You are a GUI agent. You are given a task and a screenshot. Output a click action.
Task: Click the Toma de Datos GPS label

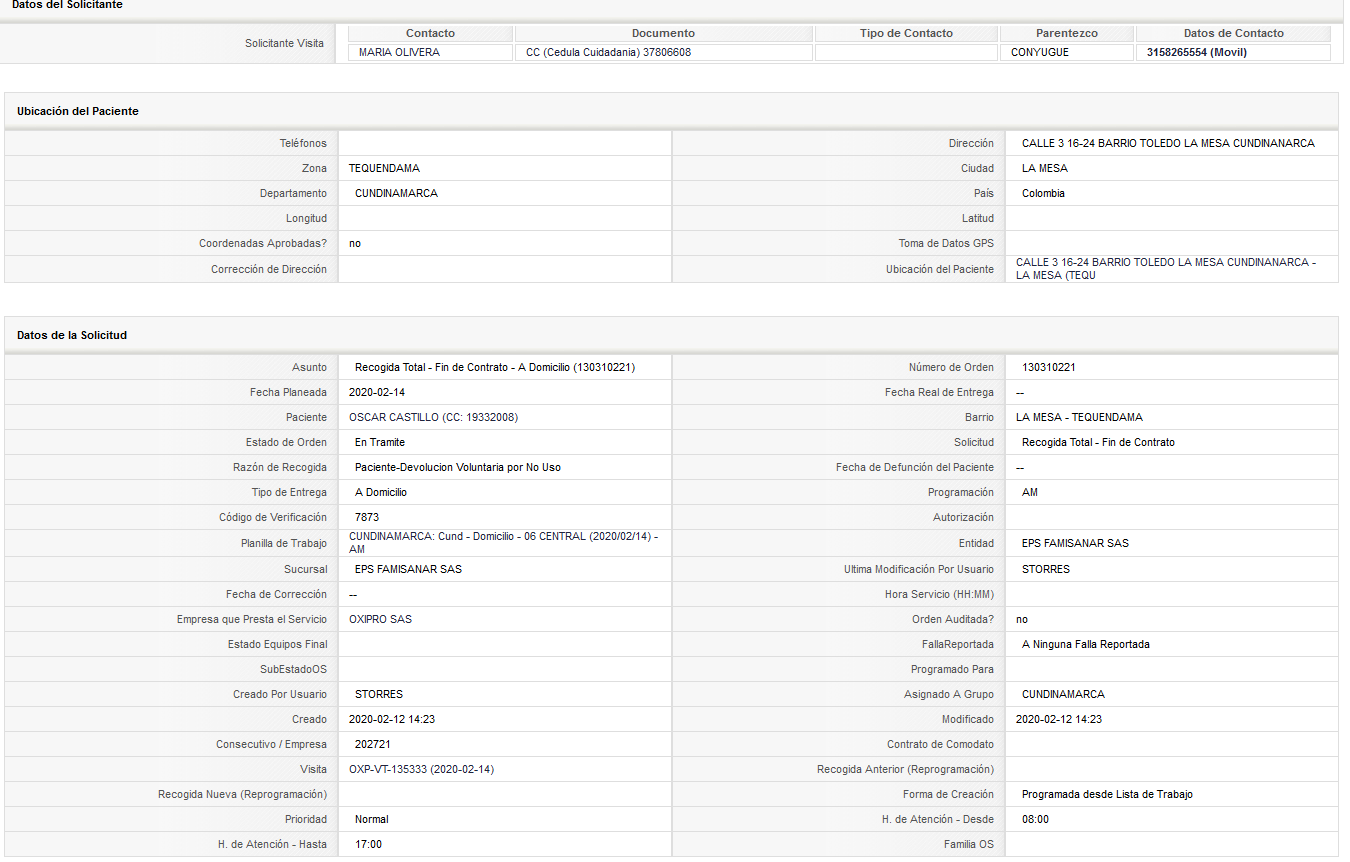pyautogui.click(x=946, y=243)
